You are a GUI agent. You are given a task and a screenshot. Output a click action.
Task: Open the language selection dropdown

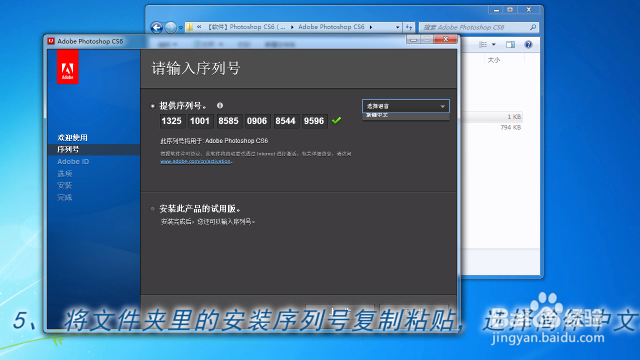406,106
